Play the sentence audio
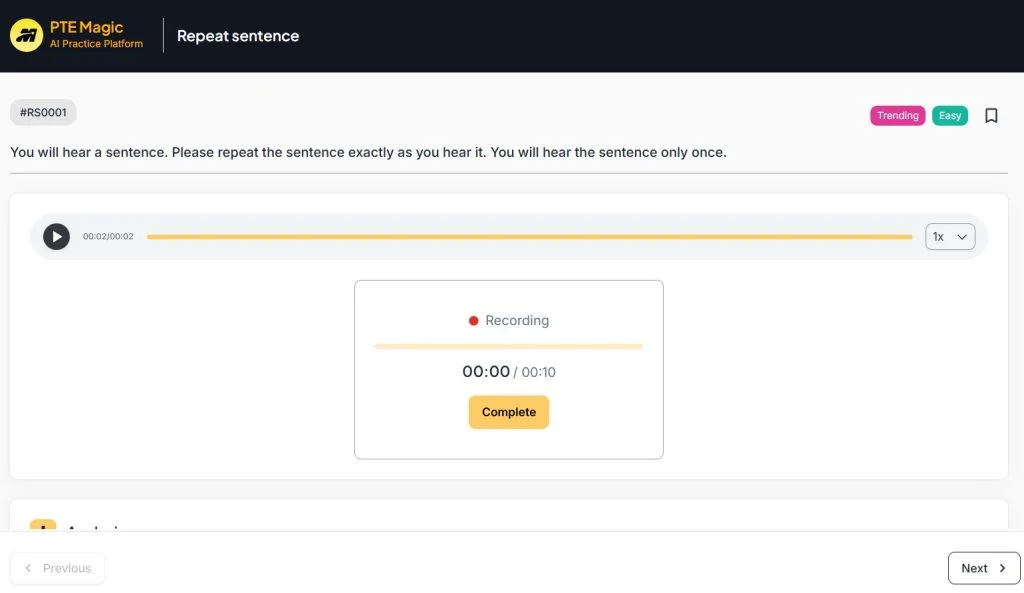Viewport: 1024px width, 593px height. pyautogui.click(x=57, y=237)
